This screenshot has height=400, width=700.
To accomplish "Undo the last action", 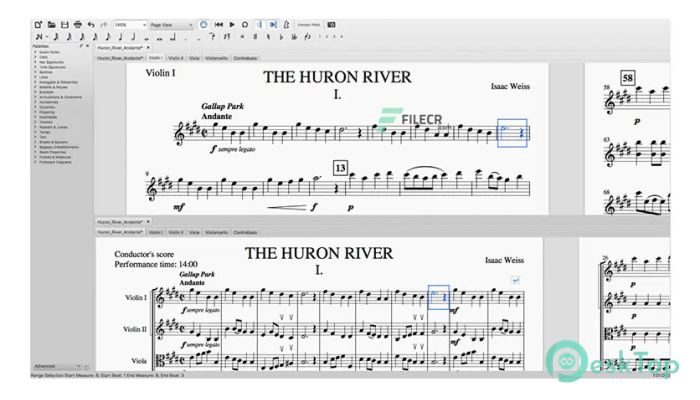I will coord(91,25).
